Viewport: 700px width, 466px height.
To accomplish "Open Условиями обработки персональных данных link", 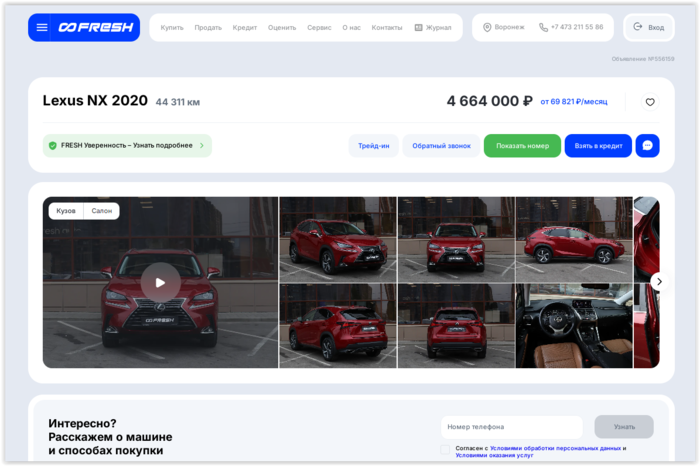I will 555,448.
